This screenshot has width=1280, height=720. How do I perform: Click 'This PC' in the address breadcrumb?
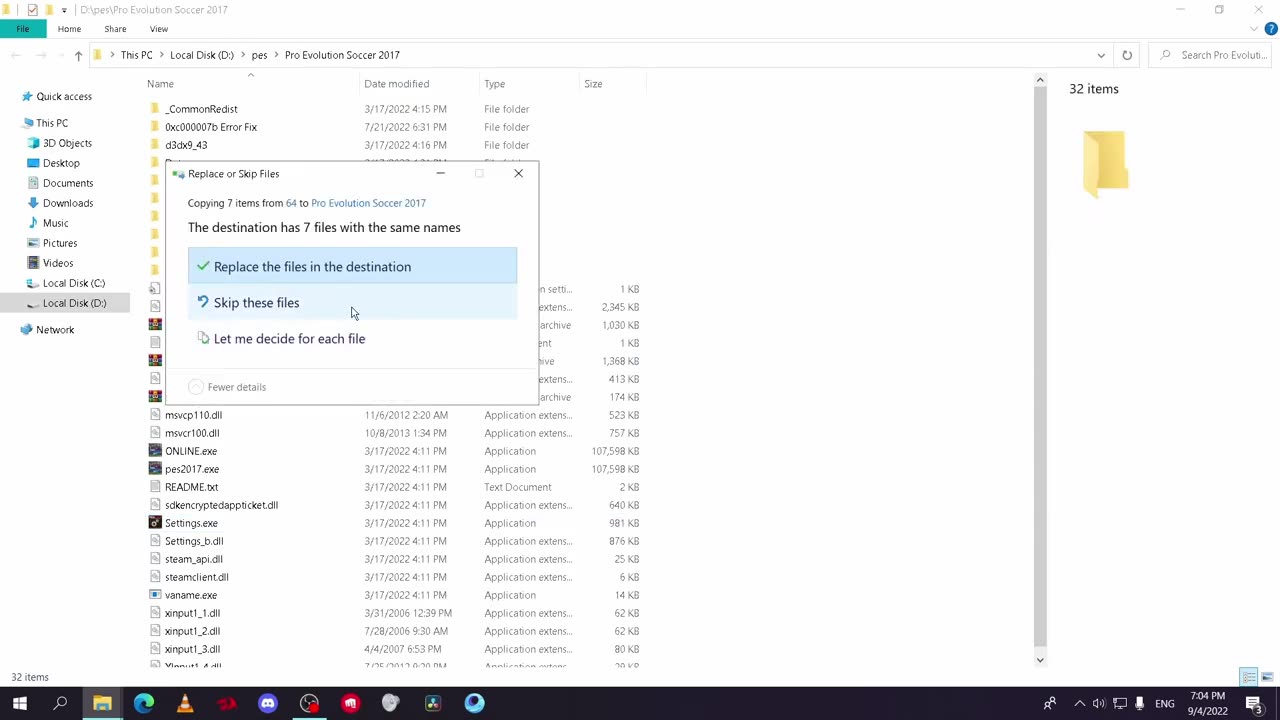pyautogui.click(x=137, y=55)
